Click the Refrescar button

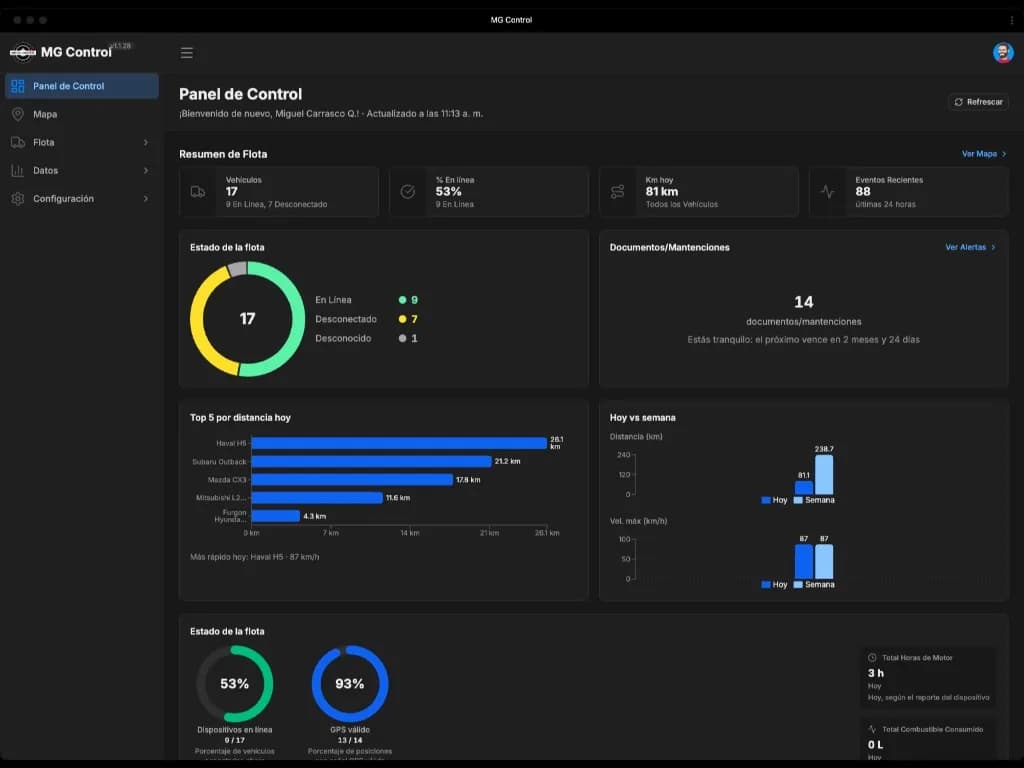pyautogui.click(x=978, y=102)
